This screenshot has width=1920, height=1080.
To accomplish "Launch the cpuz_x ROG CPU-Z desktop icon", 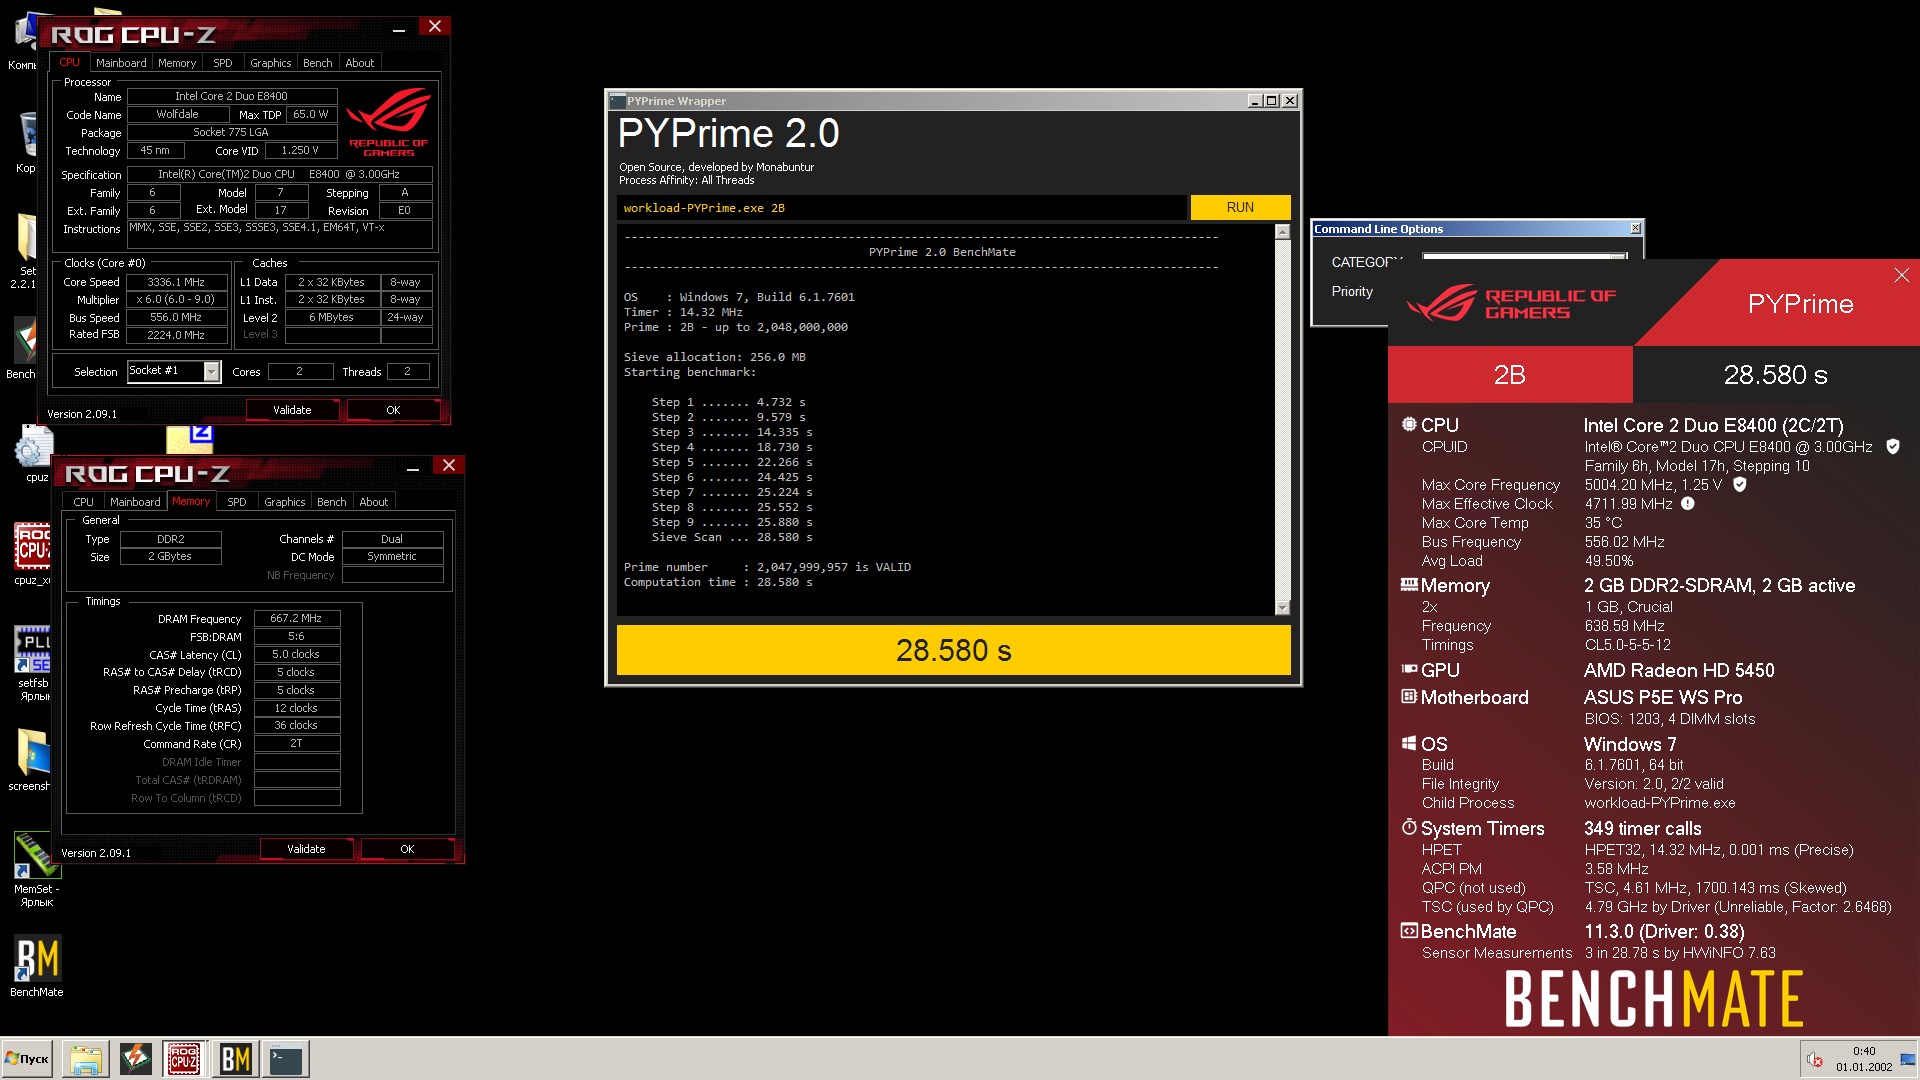I will [32, 553].
